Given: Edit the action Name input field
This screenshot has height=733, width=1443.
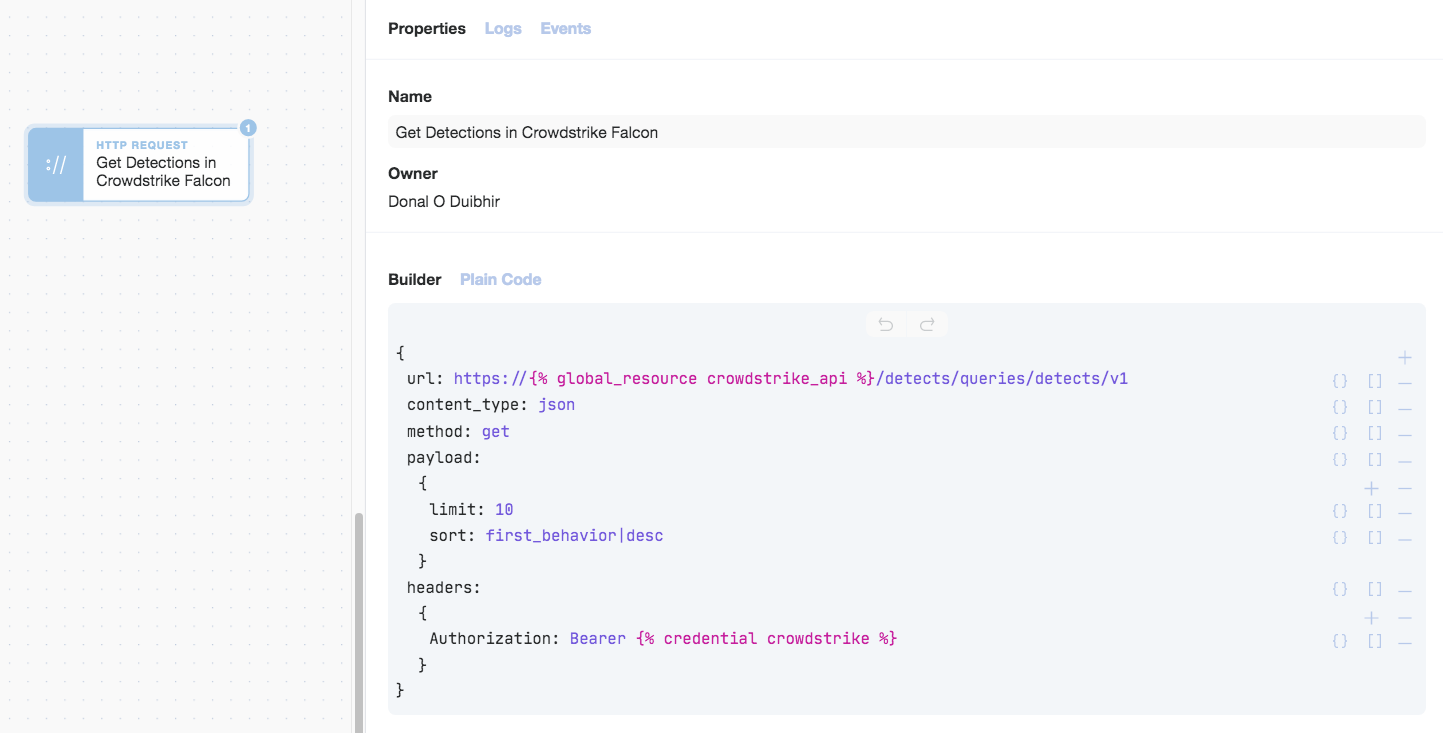Looking at the screenshot, I should pos(907,132).
